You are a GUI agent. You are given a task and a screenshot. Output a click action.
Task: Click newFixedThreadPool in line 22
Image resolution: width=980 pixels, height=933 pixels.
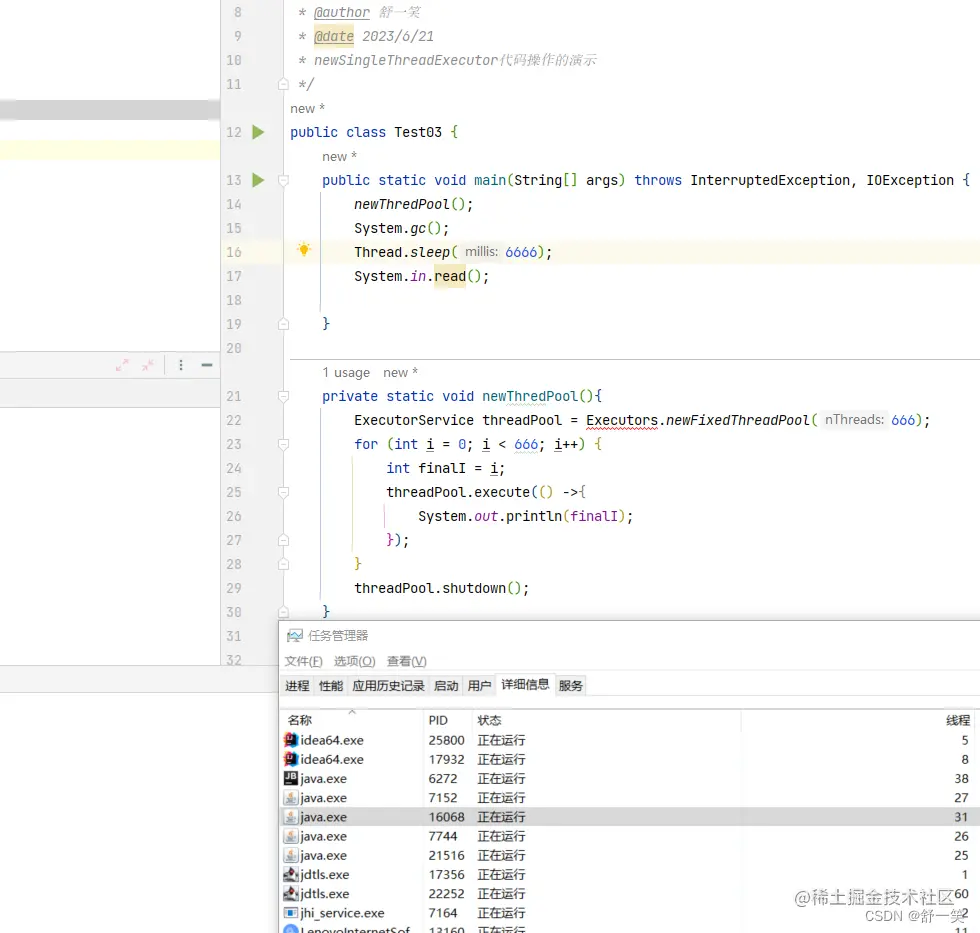[738, 420]
